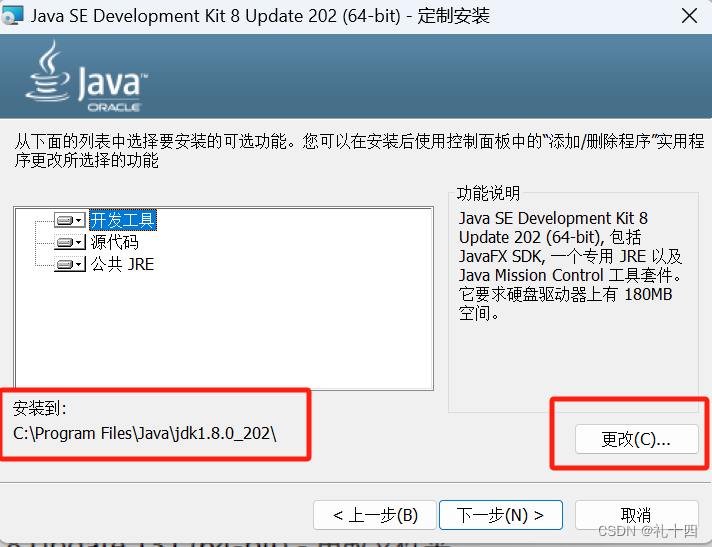Cancel installation with 取消 button
The height and width of the screenshot is (547, 712).
[637, 515]
